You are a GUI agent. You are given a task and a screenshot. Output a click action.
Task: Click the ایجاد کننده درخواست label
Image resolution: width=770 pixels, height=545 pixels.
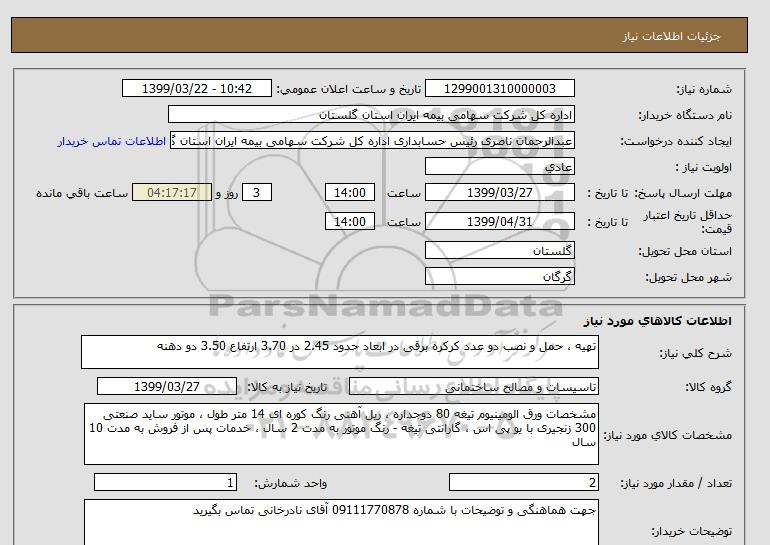point(676,142)
